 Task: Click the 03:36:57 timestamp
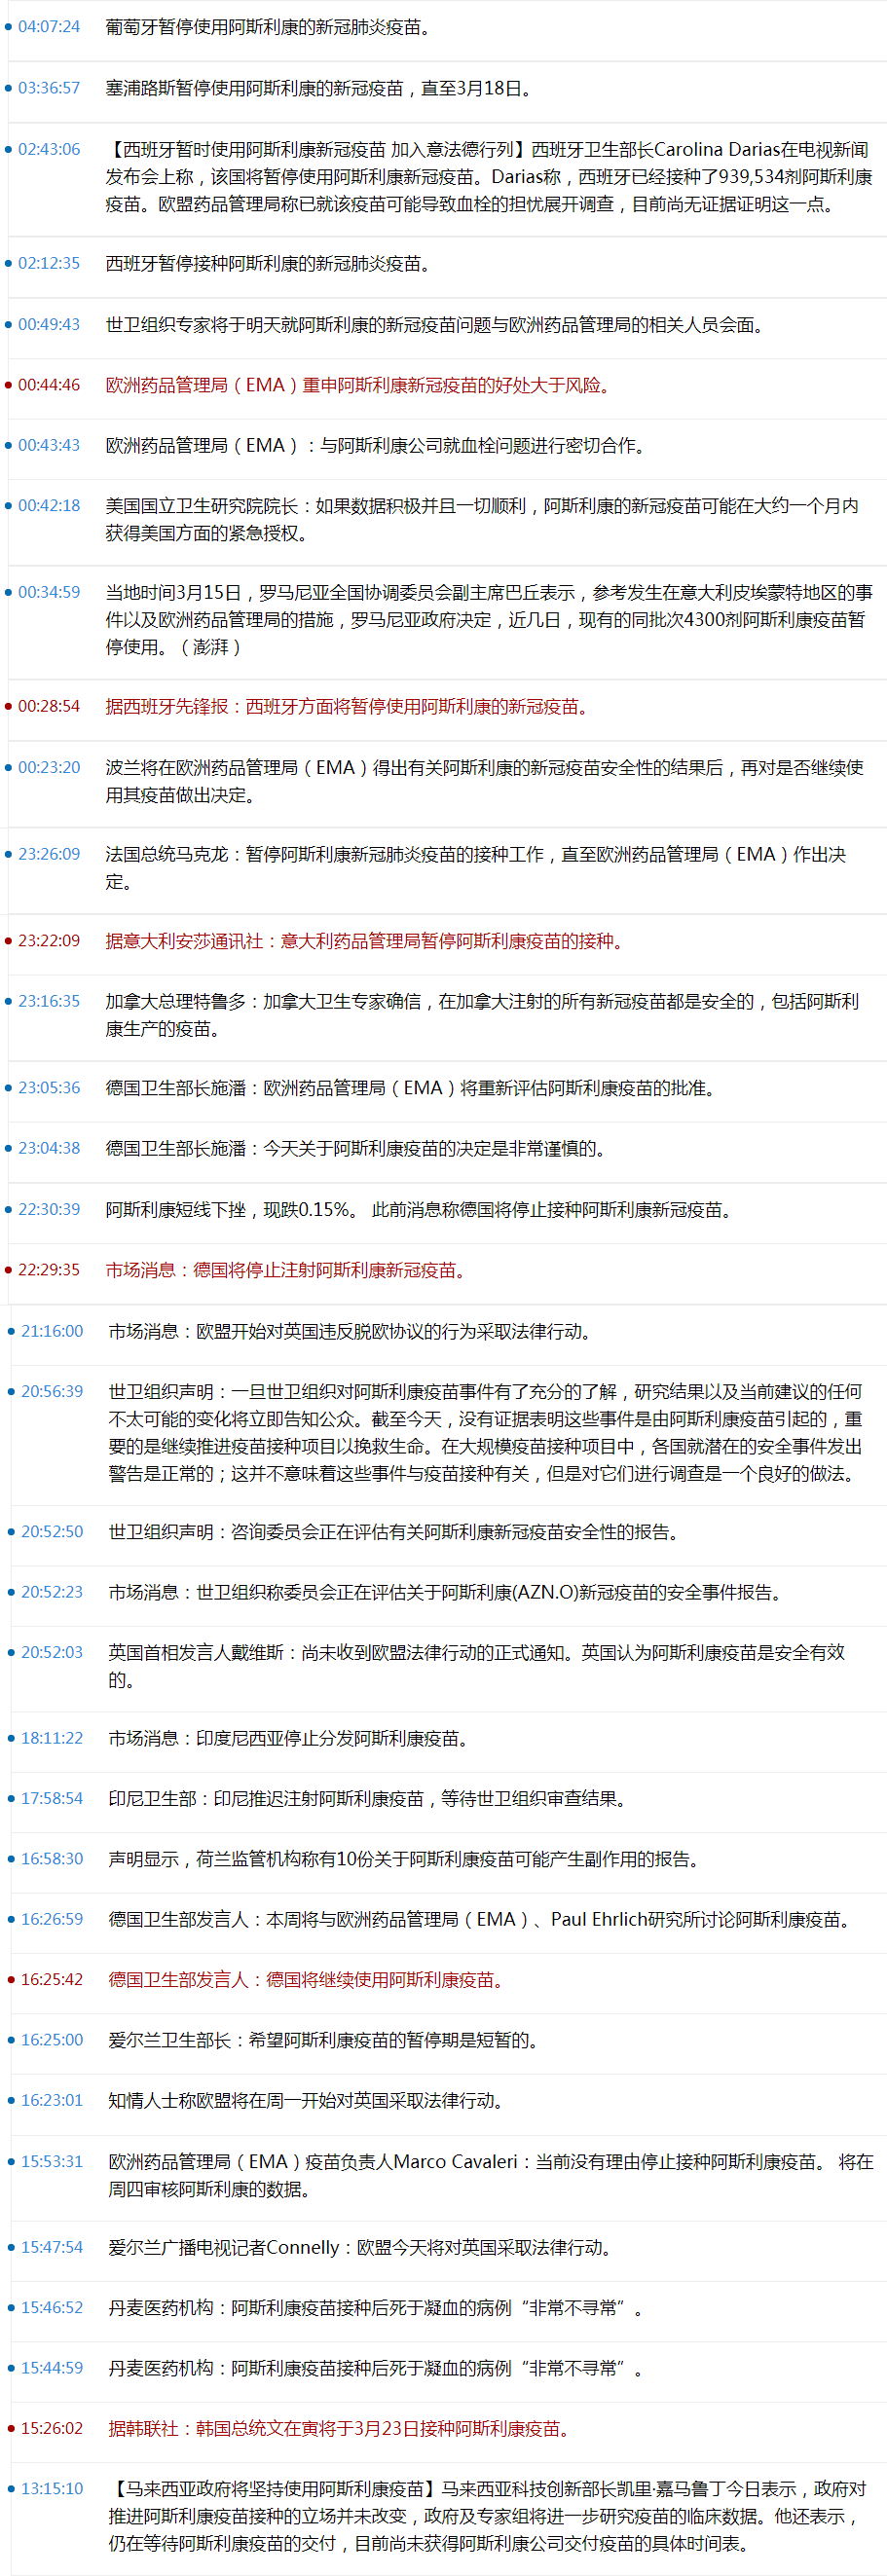[49, 88]
